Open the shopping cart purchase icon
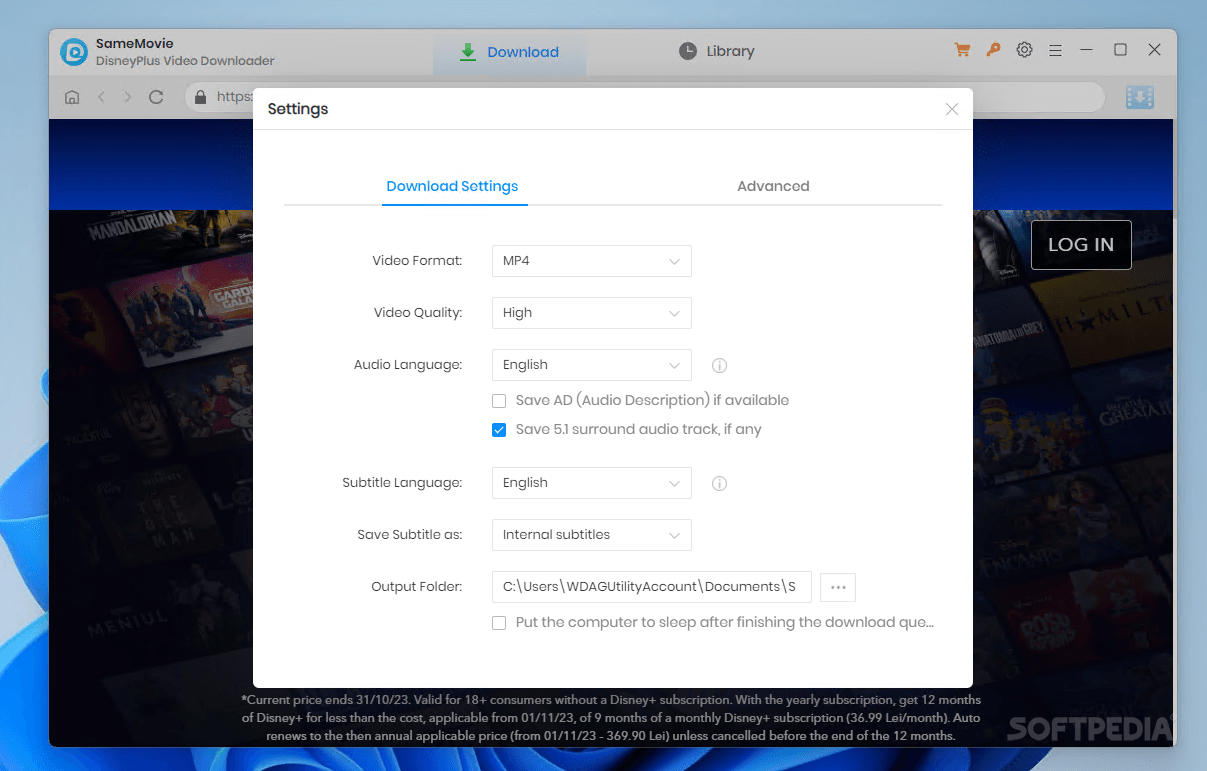 tap(962, 50)
